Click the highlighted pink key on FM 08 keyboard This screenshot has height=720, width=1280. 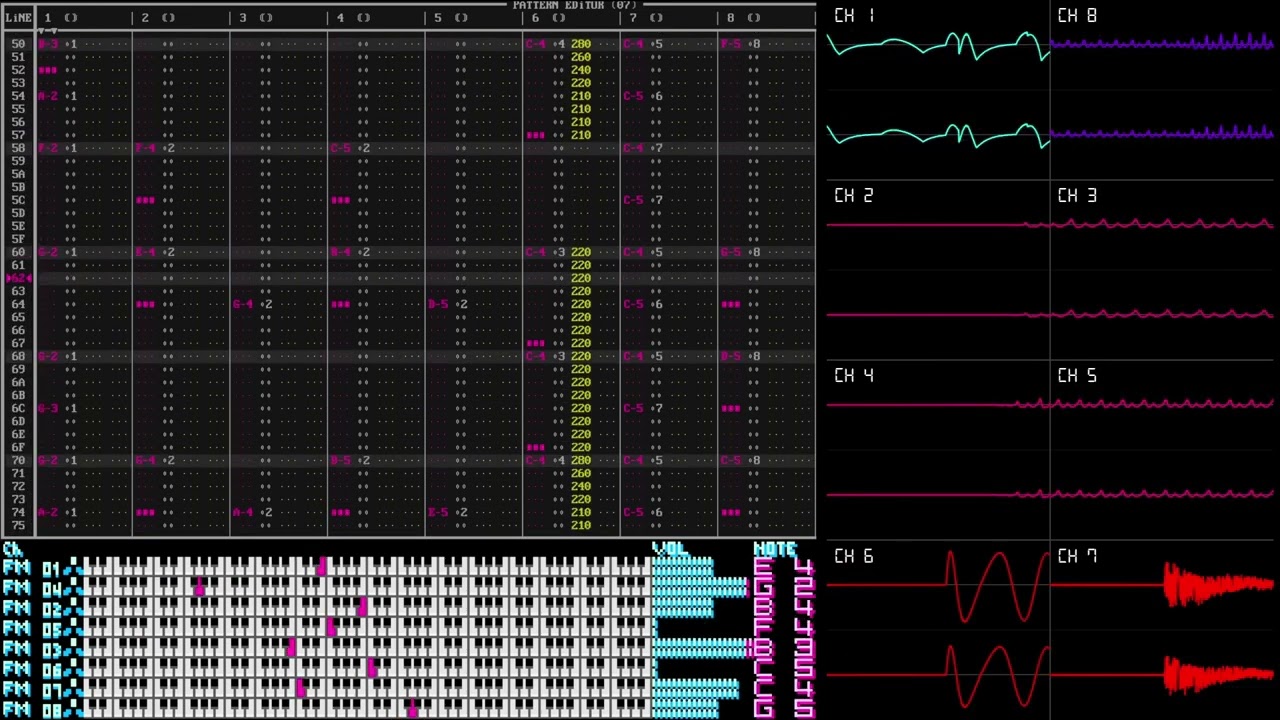pyautogui.click(x=412, y=709)
